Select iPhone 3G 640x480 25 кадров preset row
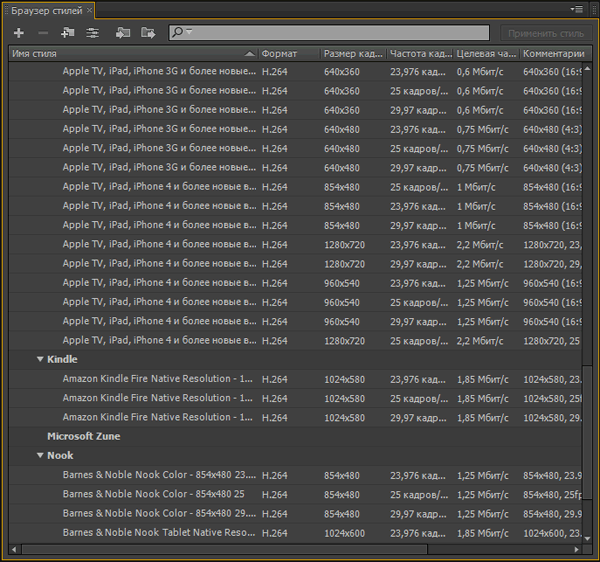This screenshot has height=562, width=600. (x=295, y=148)
